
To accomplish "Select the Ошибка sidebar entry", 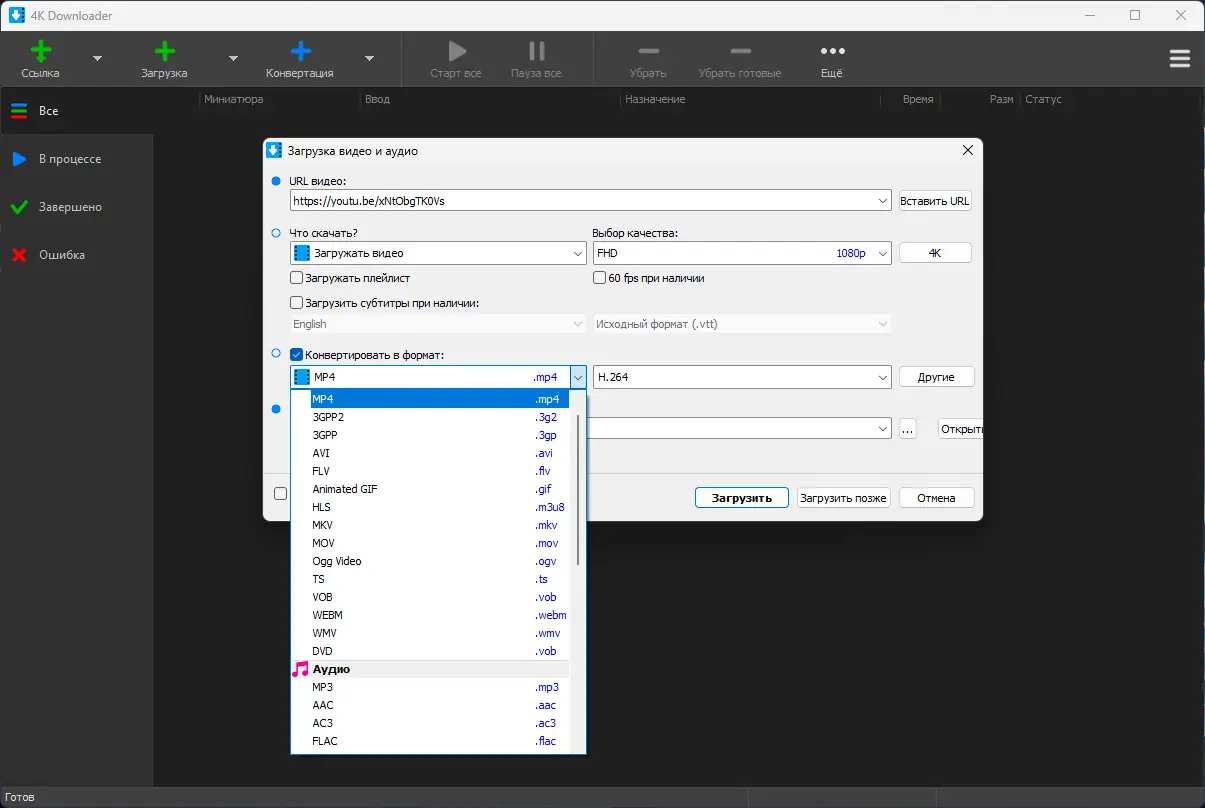I will click(61, 255).
